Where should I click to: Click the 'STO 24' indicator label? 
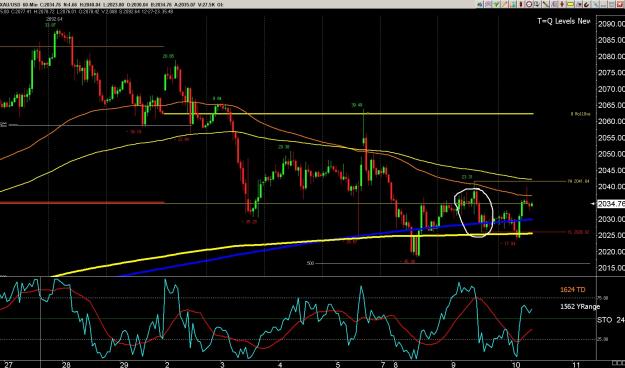pos(611,320)
